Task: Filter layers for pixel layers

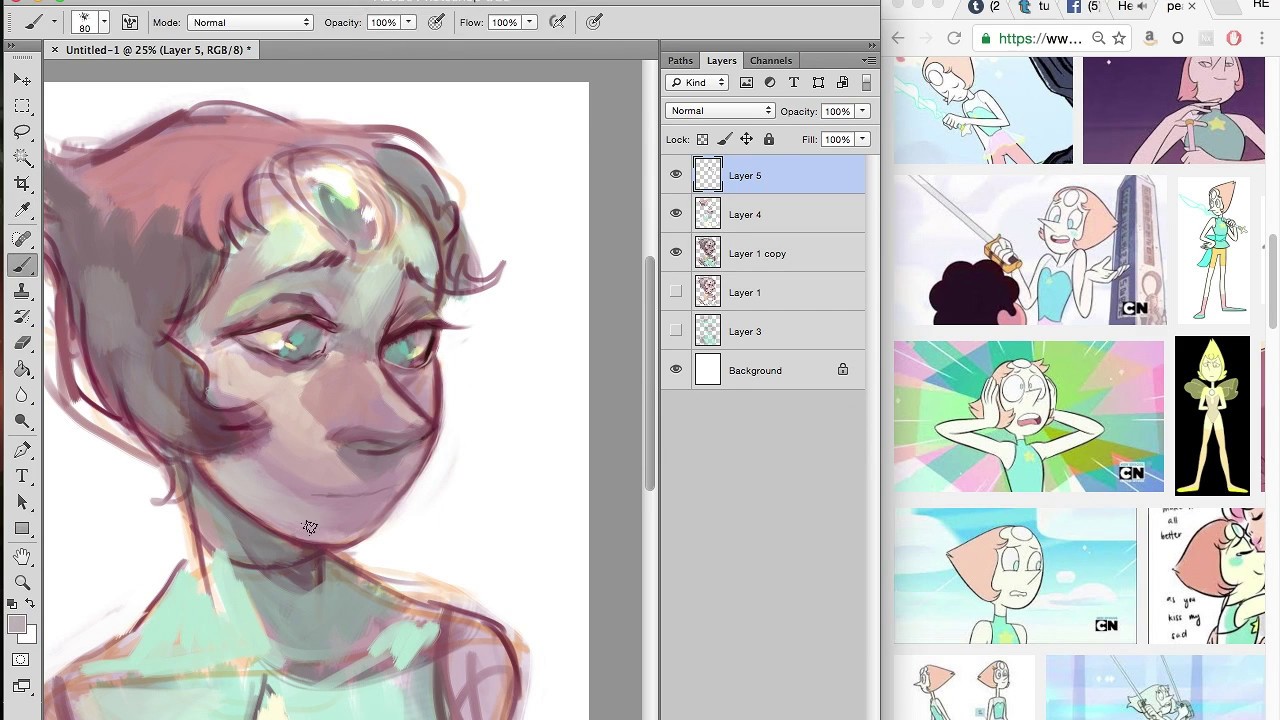Action: click(747, 83)
